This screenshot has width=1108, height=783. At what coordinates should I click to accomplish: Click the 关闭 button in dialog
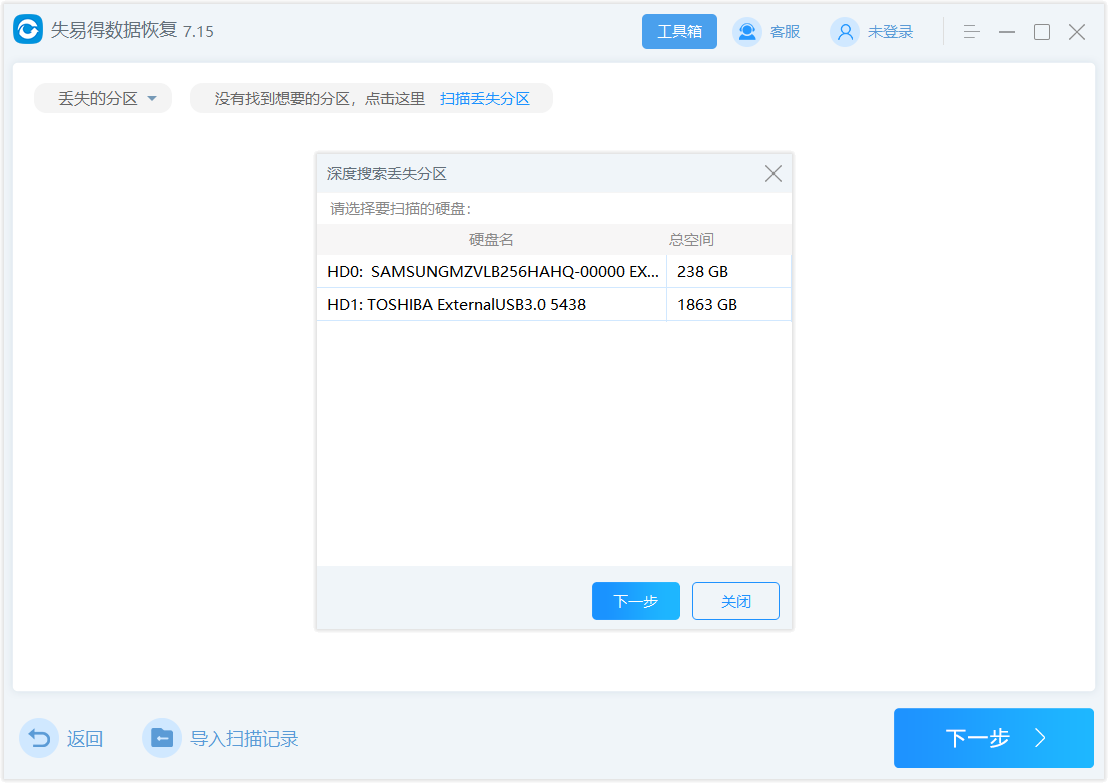pyautogui.click(x=736, y=601)
